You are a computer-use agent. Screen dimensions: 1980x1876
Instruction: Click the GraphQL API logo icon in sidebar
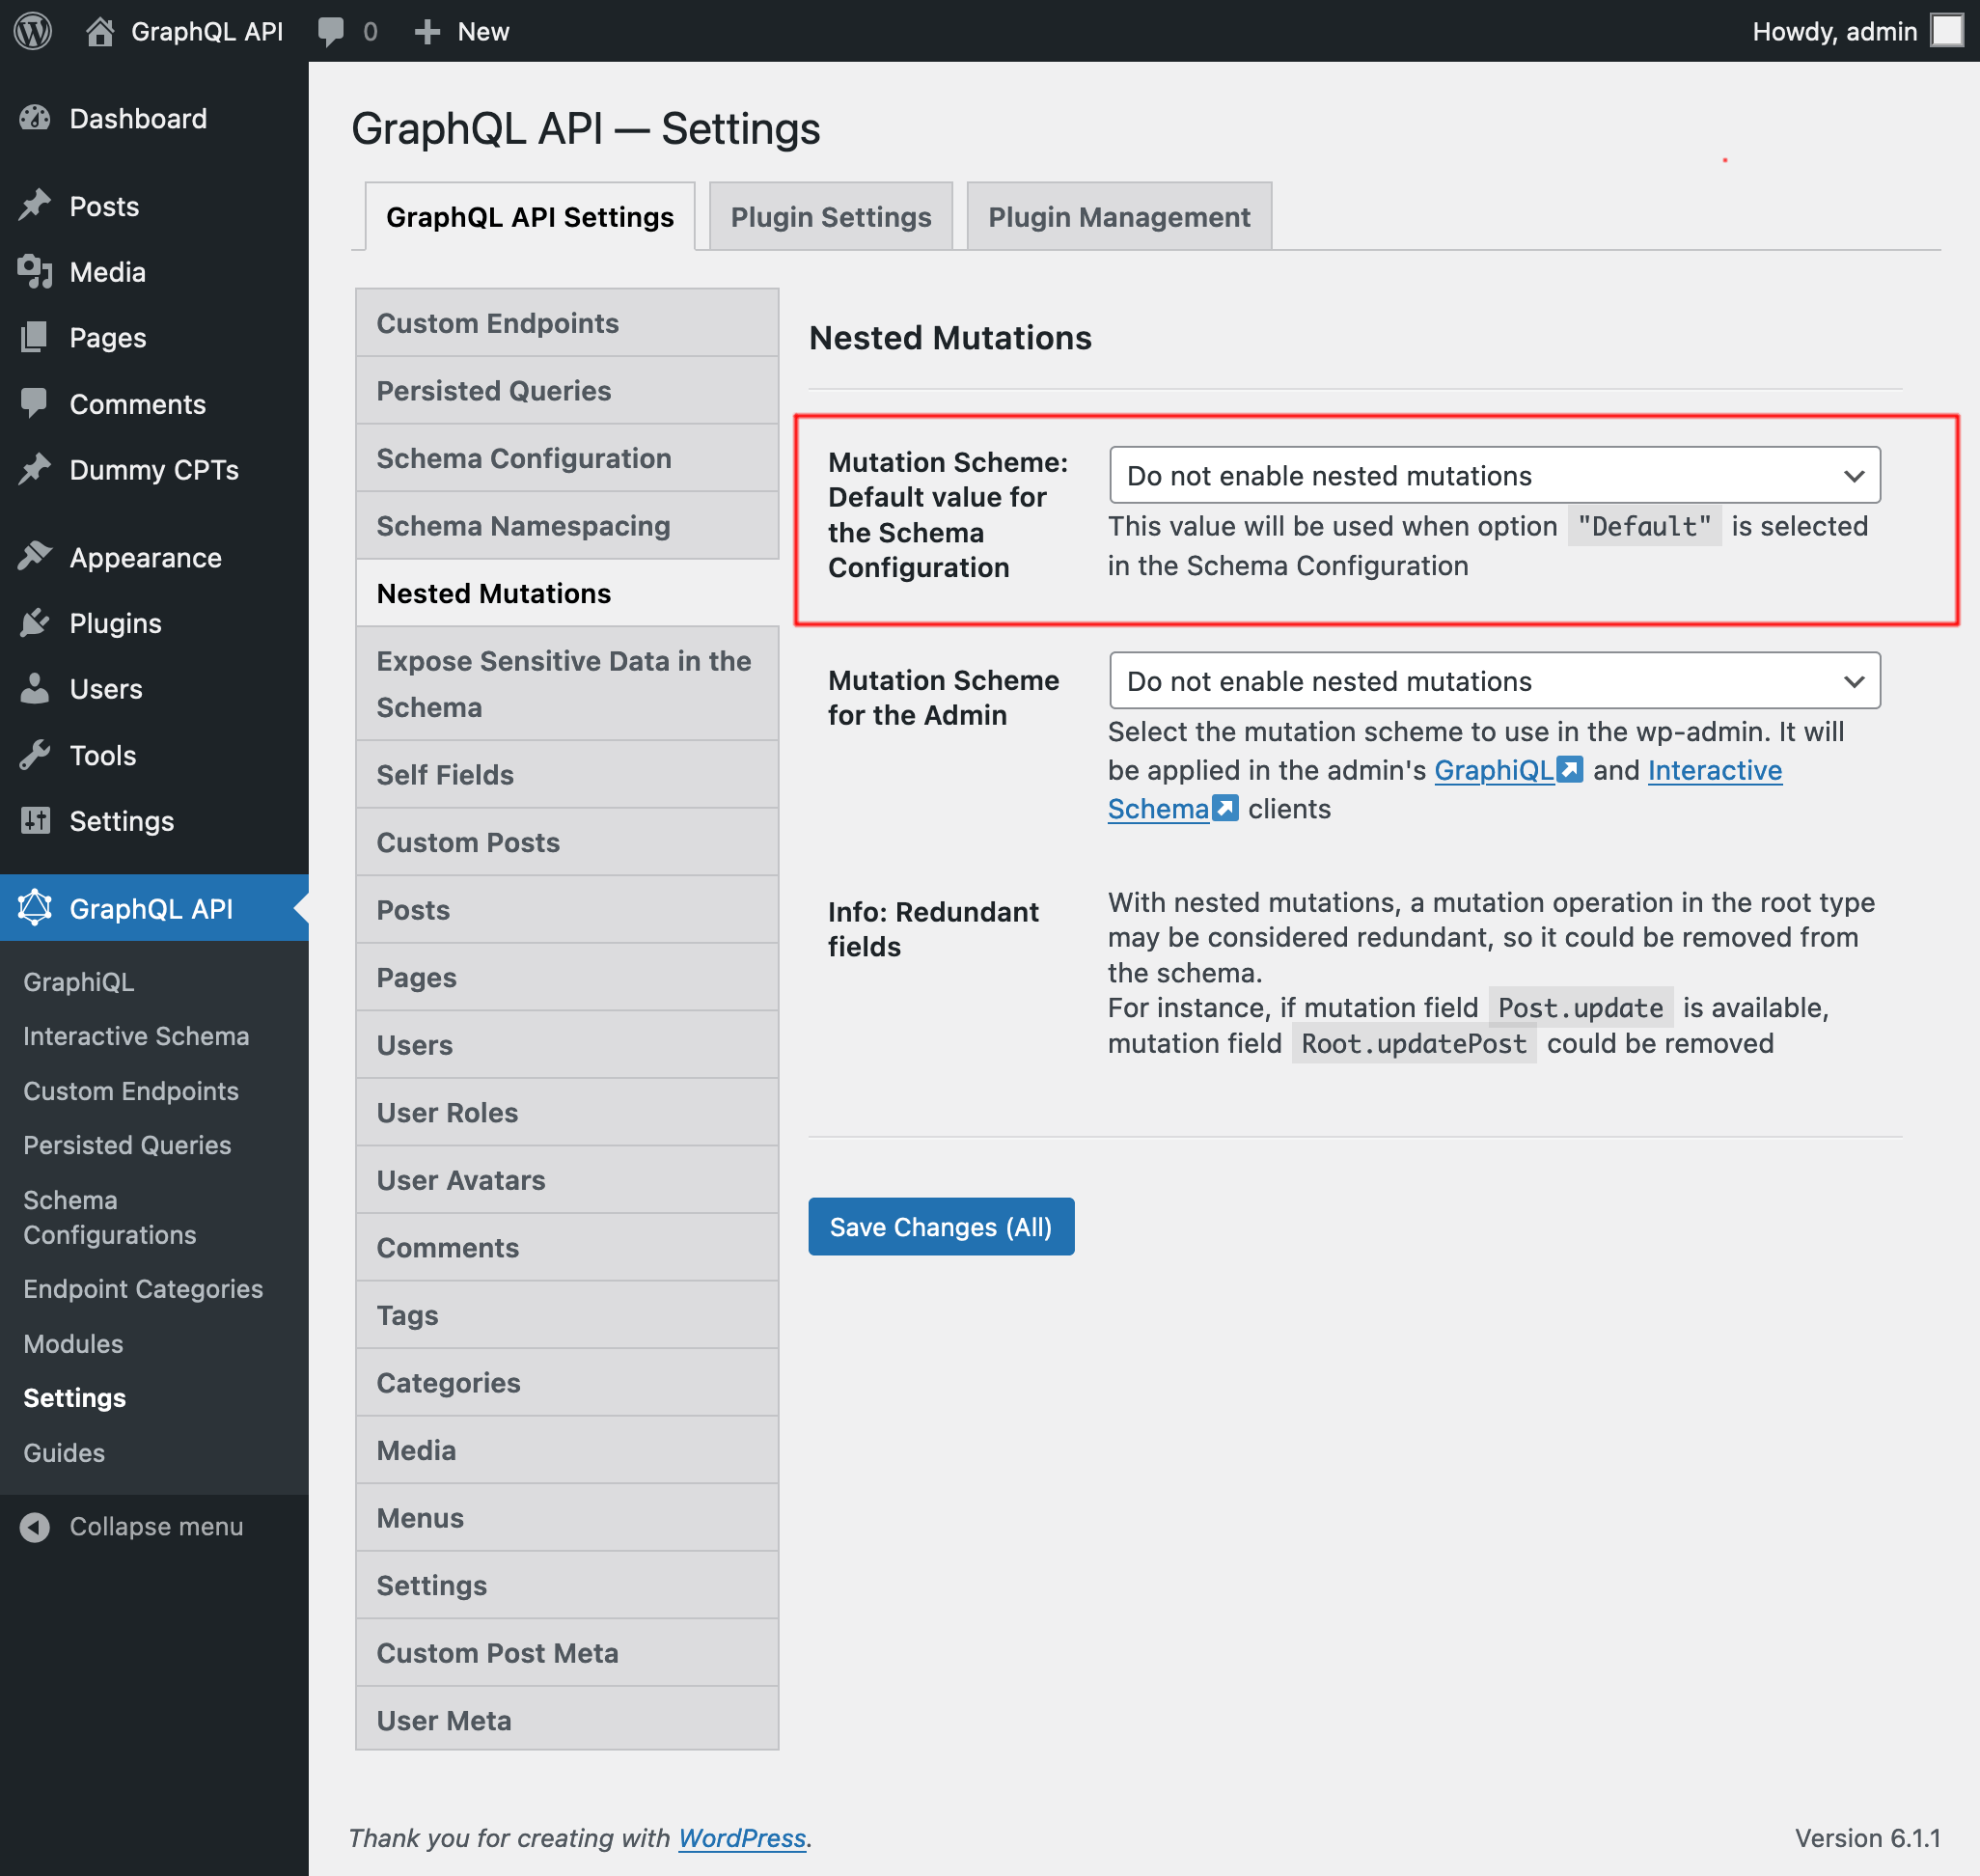35,908
